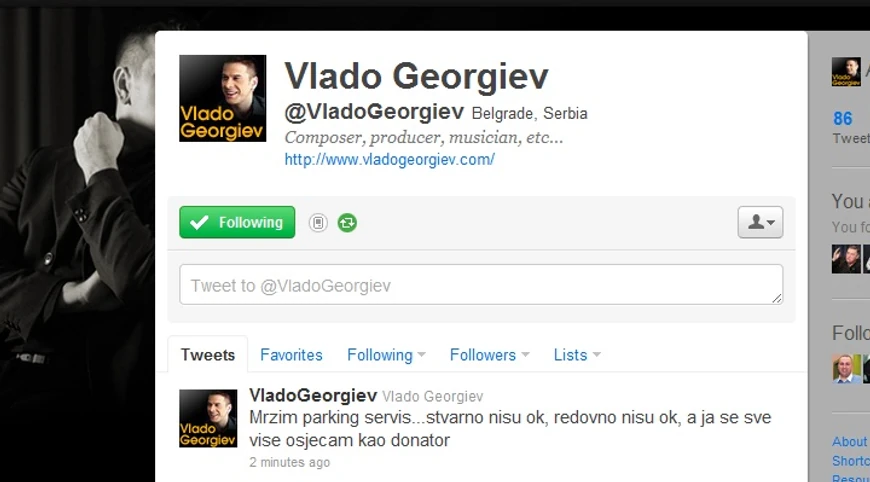Viewport: 870px width, 482px height.
Task: Click the small sidebar profile avatar
Action: (846, 72)
